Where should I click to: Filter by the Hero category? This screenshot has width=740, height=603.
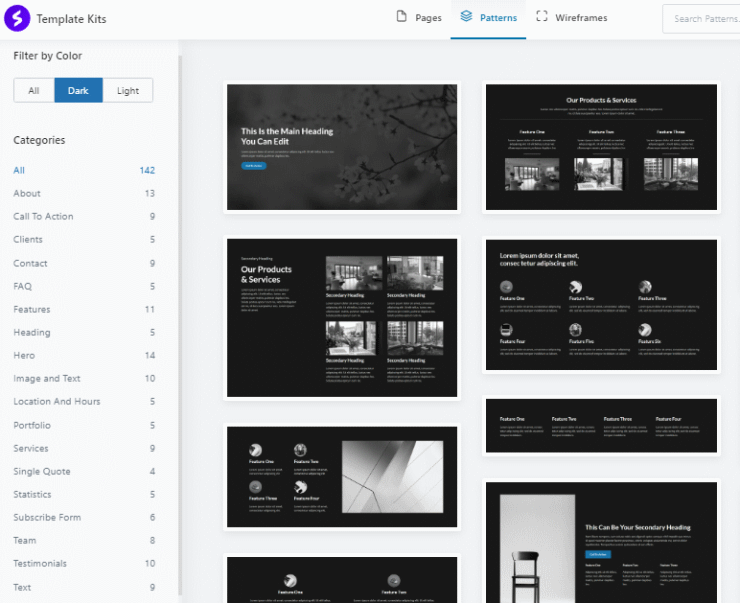pyautogui.click(x=84, y=356)
